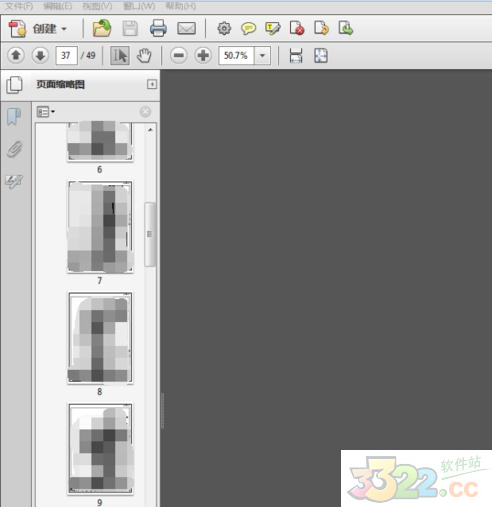Image resolution: width=492 pixels, height=507 pixels.
Task: Open the 文件(F) menu
Action: 19,6
